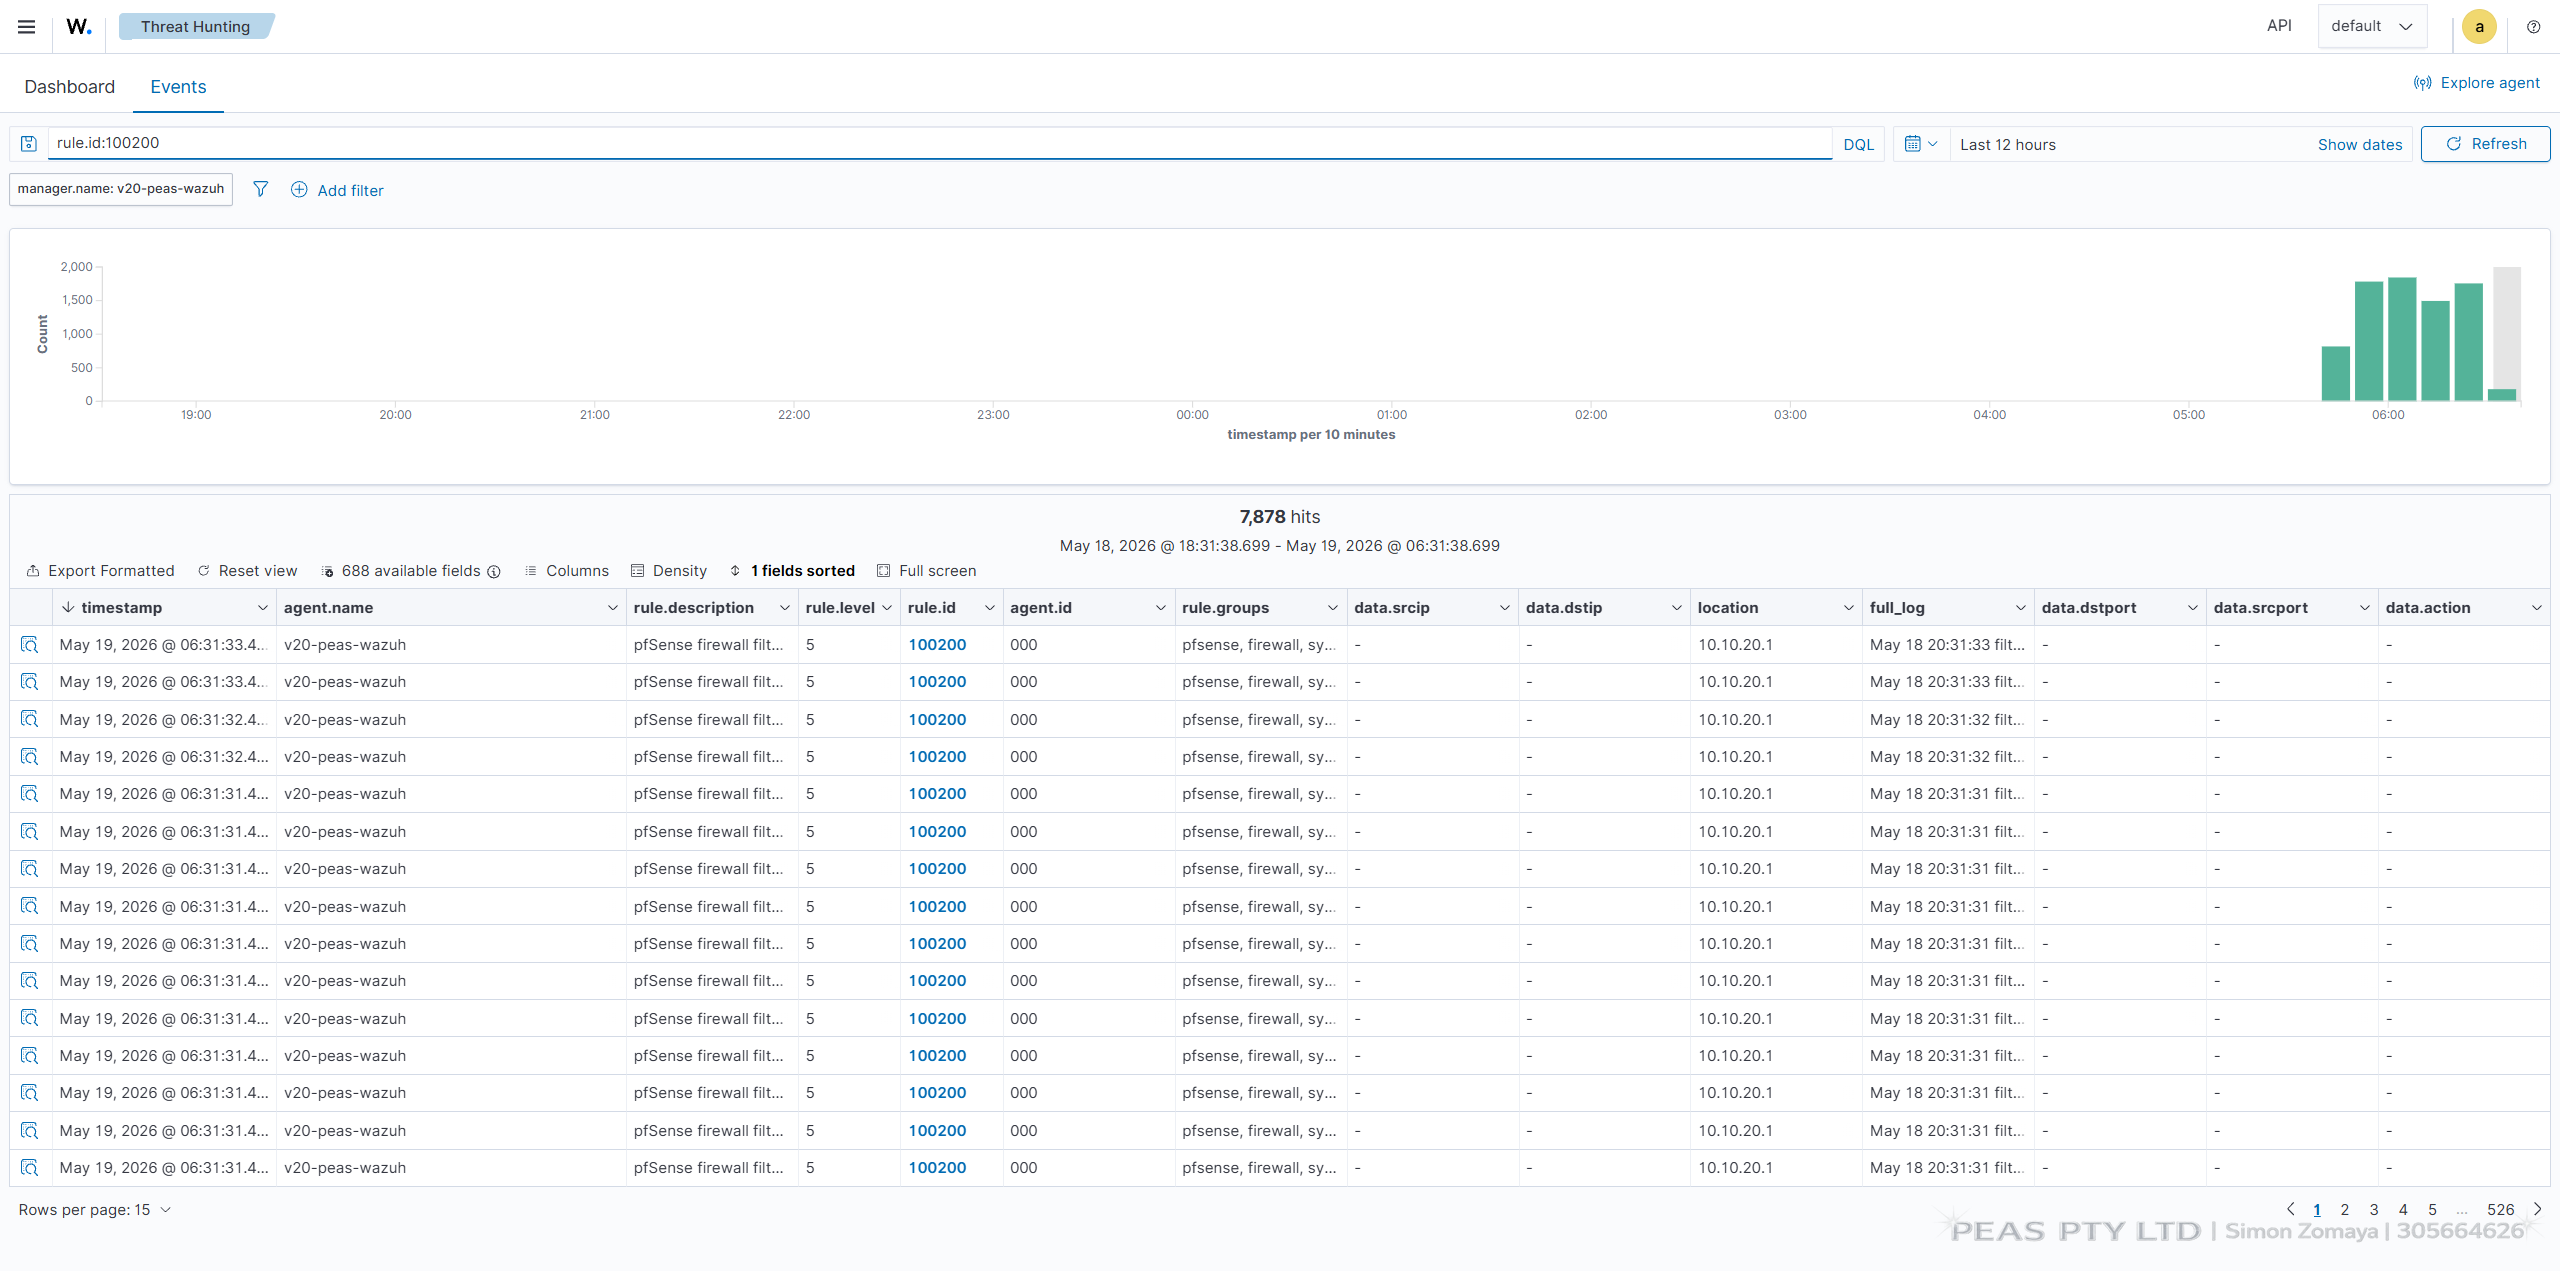Open the filter options funnel icon

tap(260, 189)
